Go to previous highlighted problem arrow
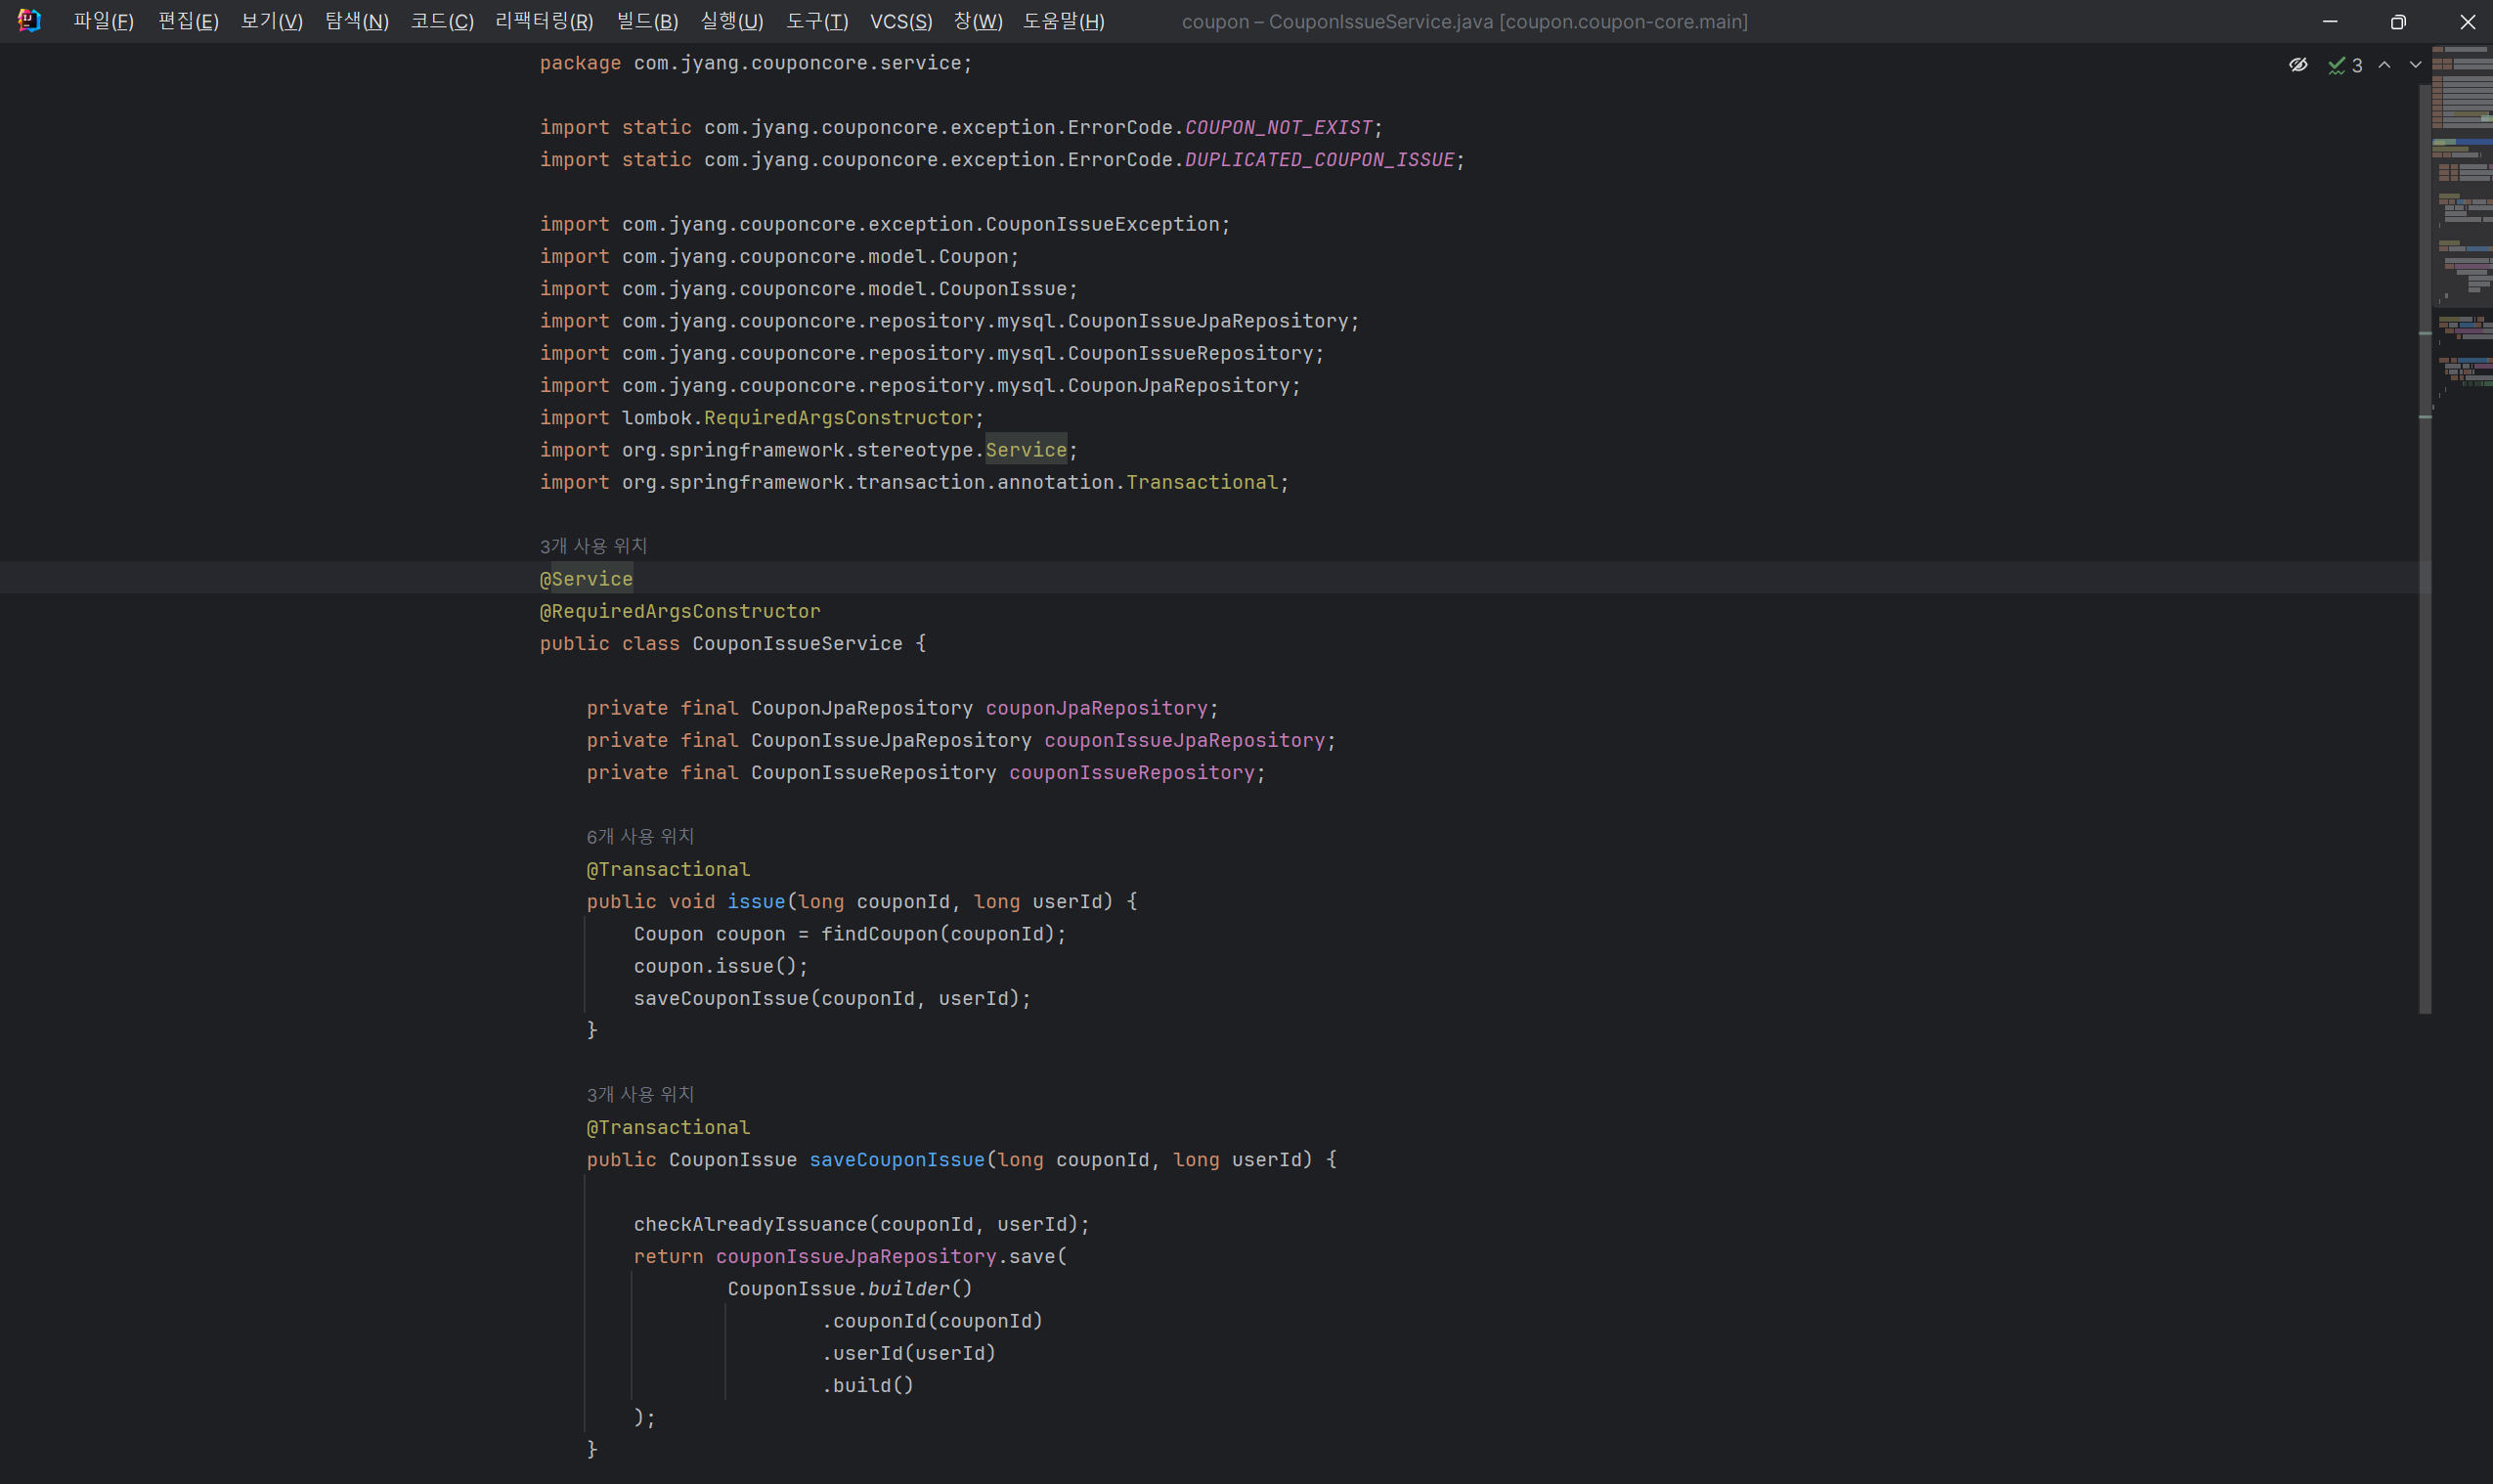This screenshot has height=1484, width=2493. click(x=2384, y=65)
